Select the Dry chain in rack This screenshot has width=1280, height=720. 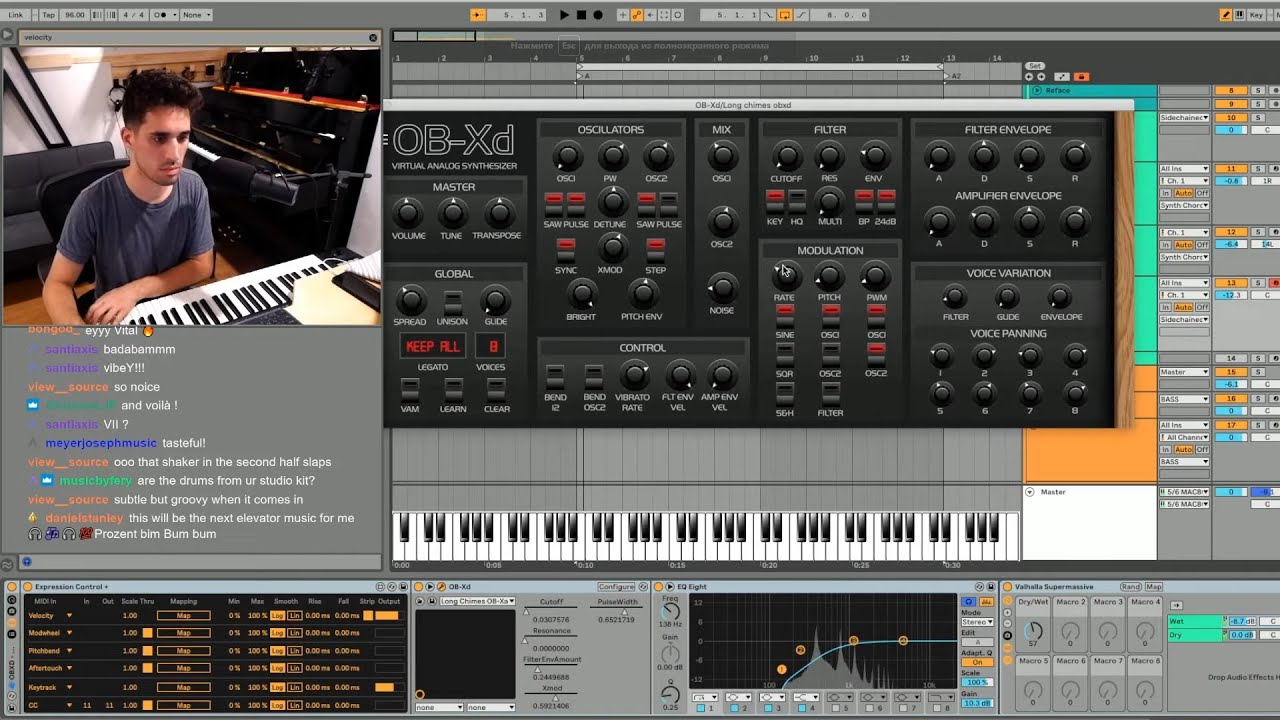[1197, 635]
